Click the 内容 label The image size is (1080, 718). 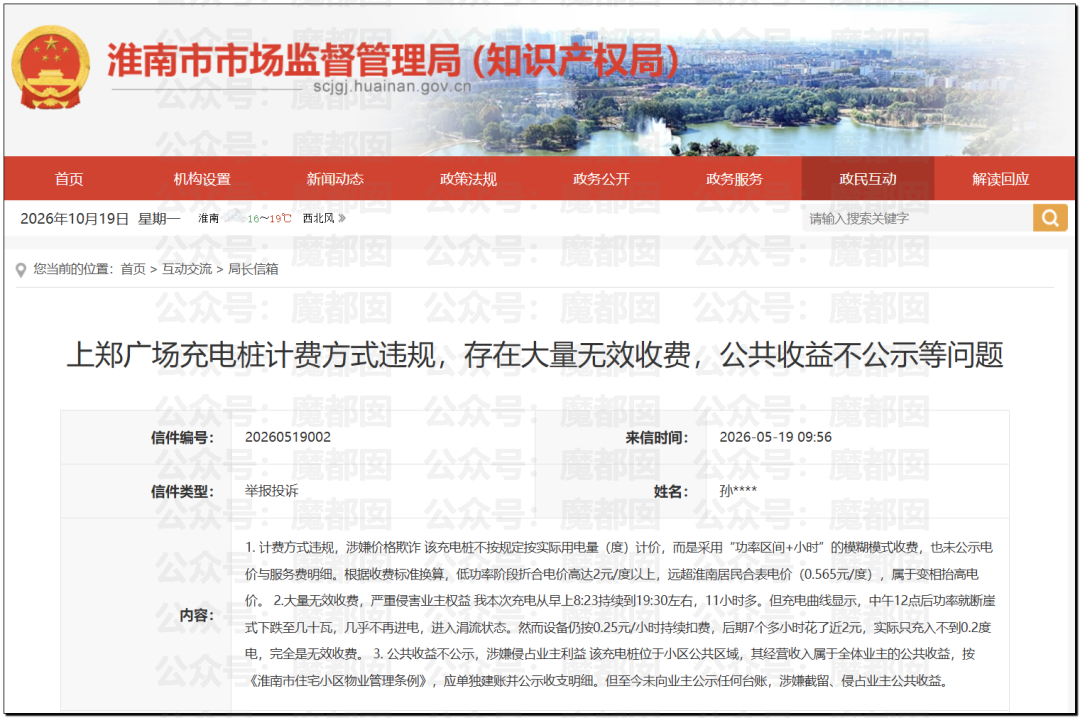point(197,615)
